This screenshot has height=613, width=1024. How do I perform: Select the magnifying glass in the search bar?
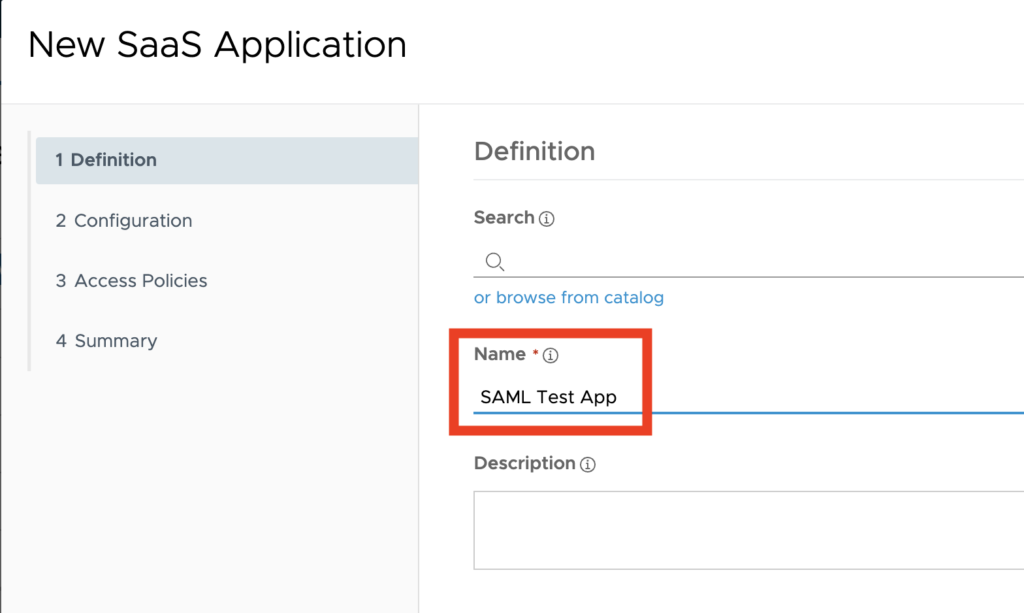click(494, 260)
